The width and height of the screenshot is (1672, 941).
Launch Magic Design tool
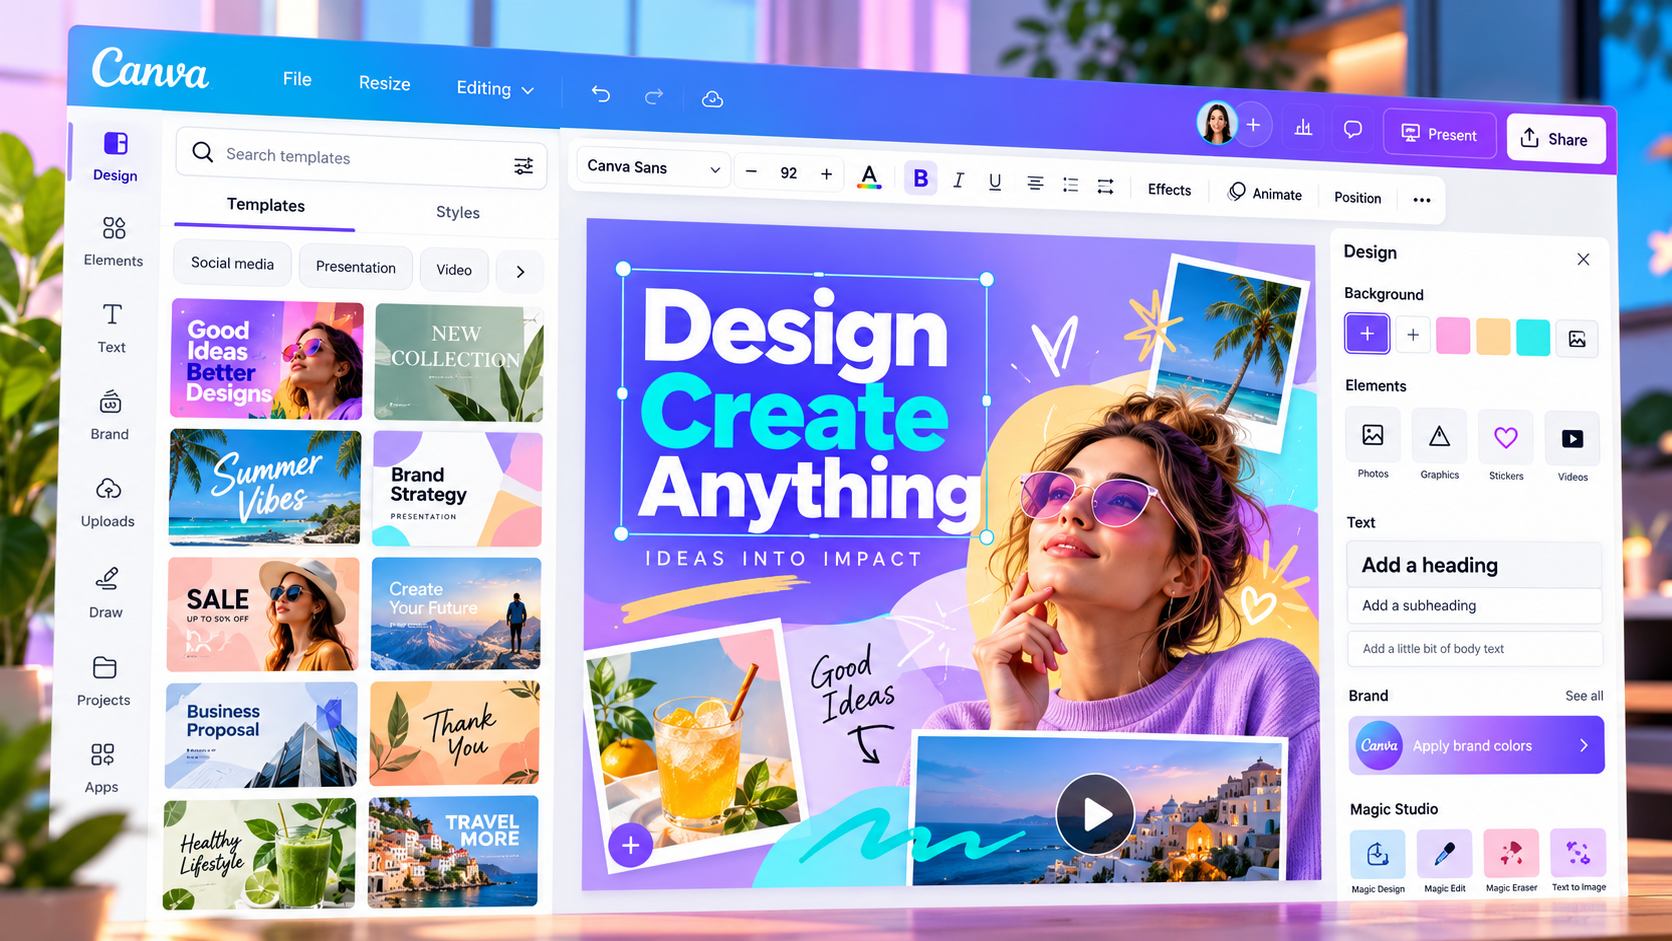[x=1378, y=861]
